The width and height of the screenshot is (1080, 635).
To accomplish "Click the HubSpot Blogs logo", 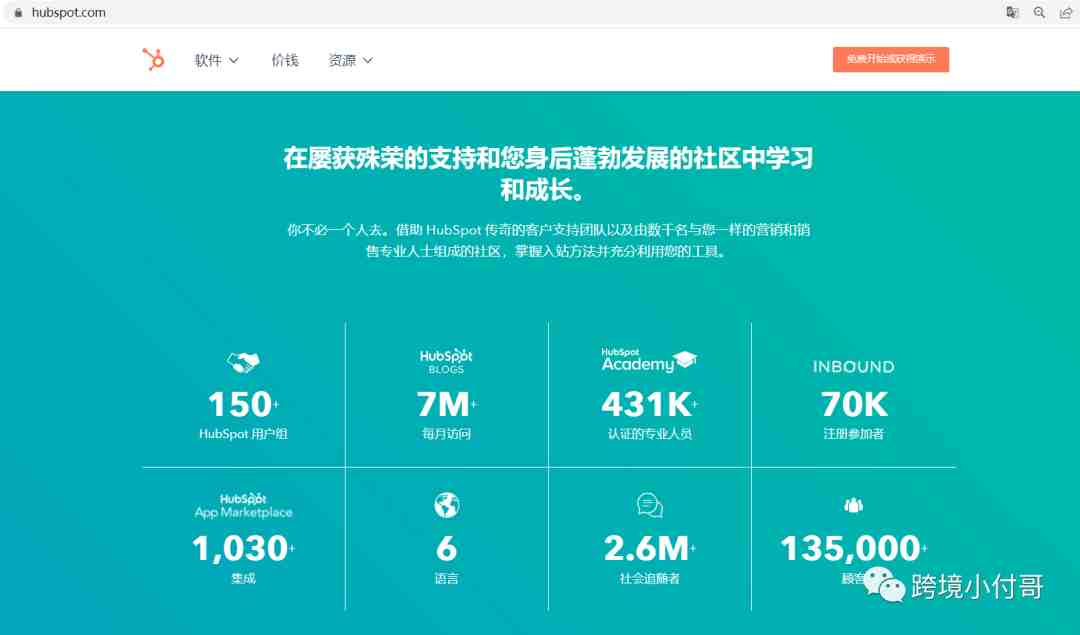I will (x=446, y=362).
